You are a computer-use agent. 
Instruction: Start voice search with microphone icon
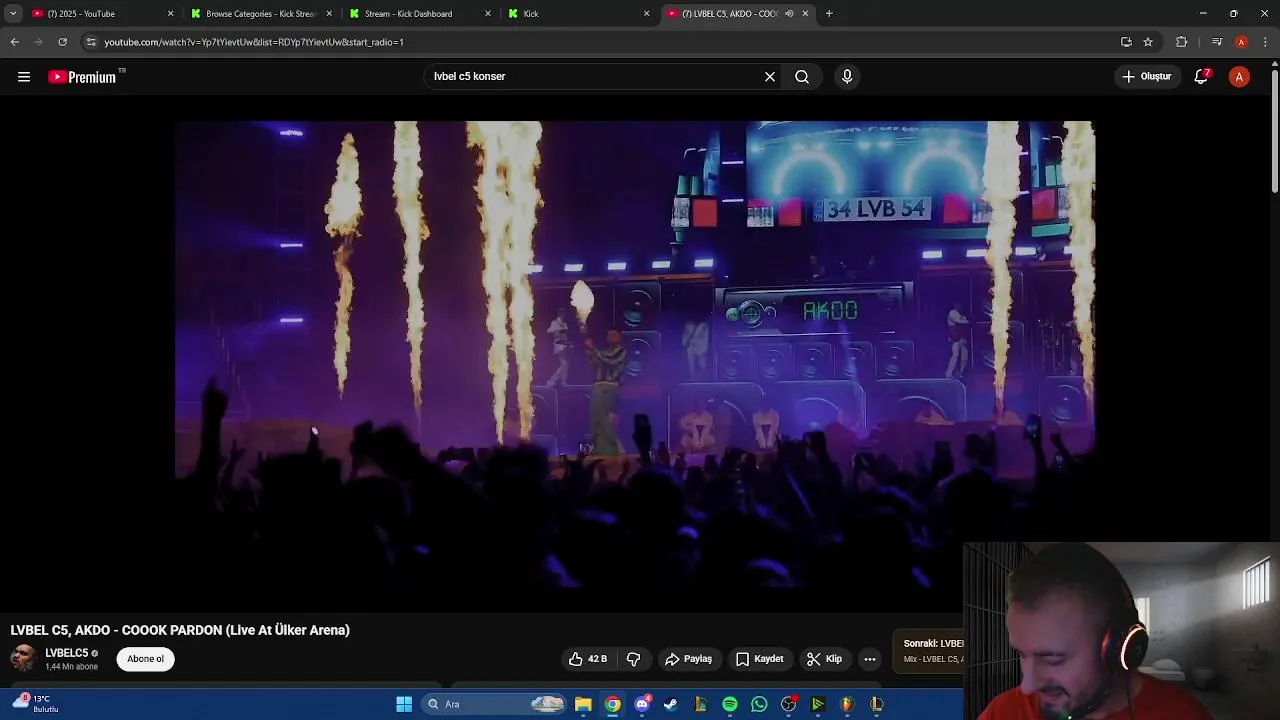[x=847, y=77]
